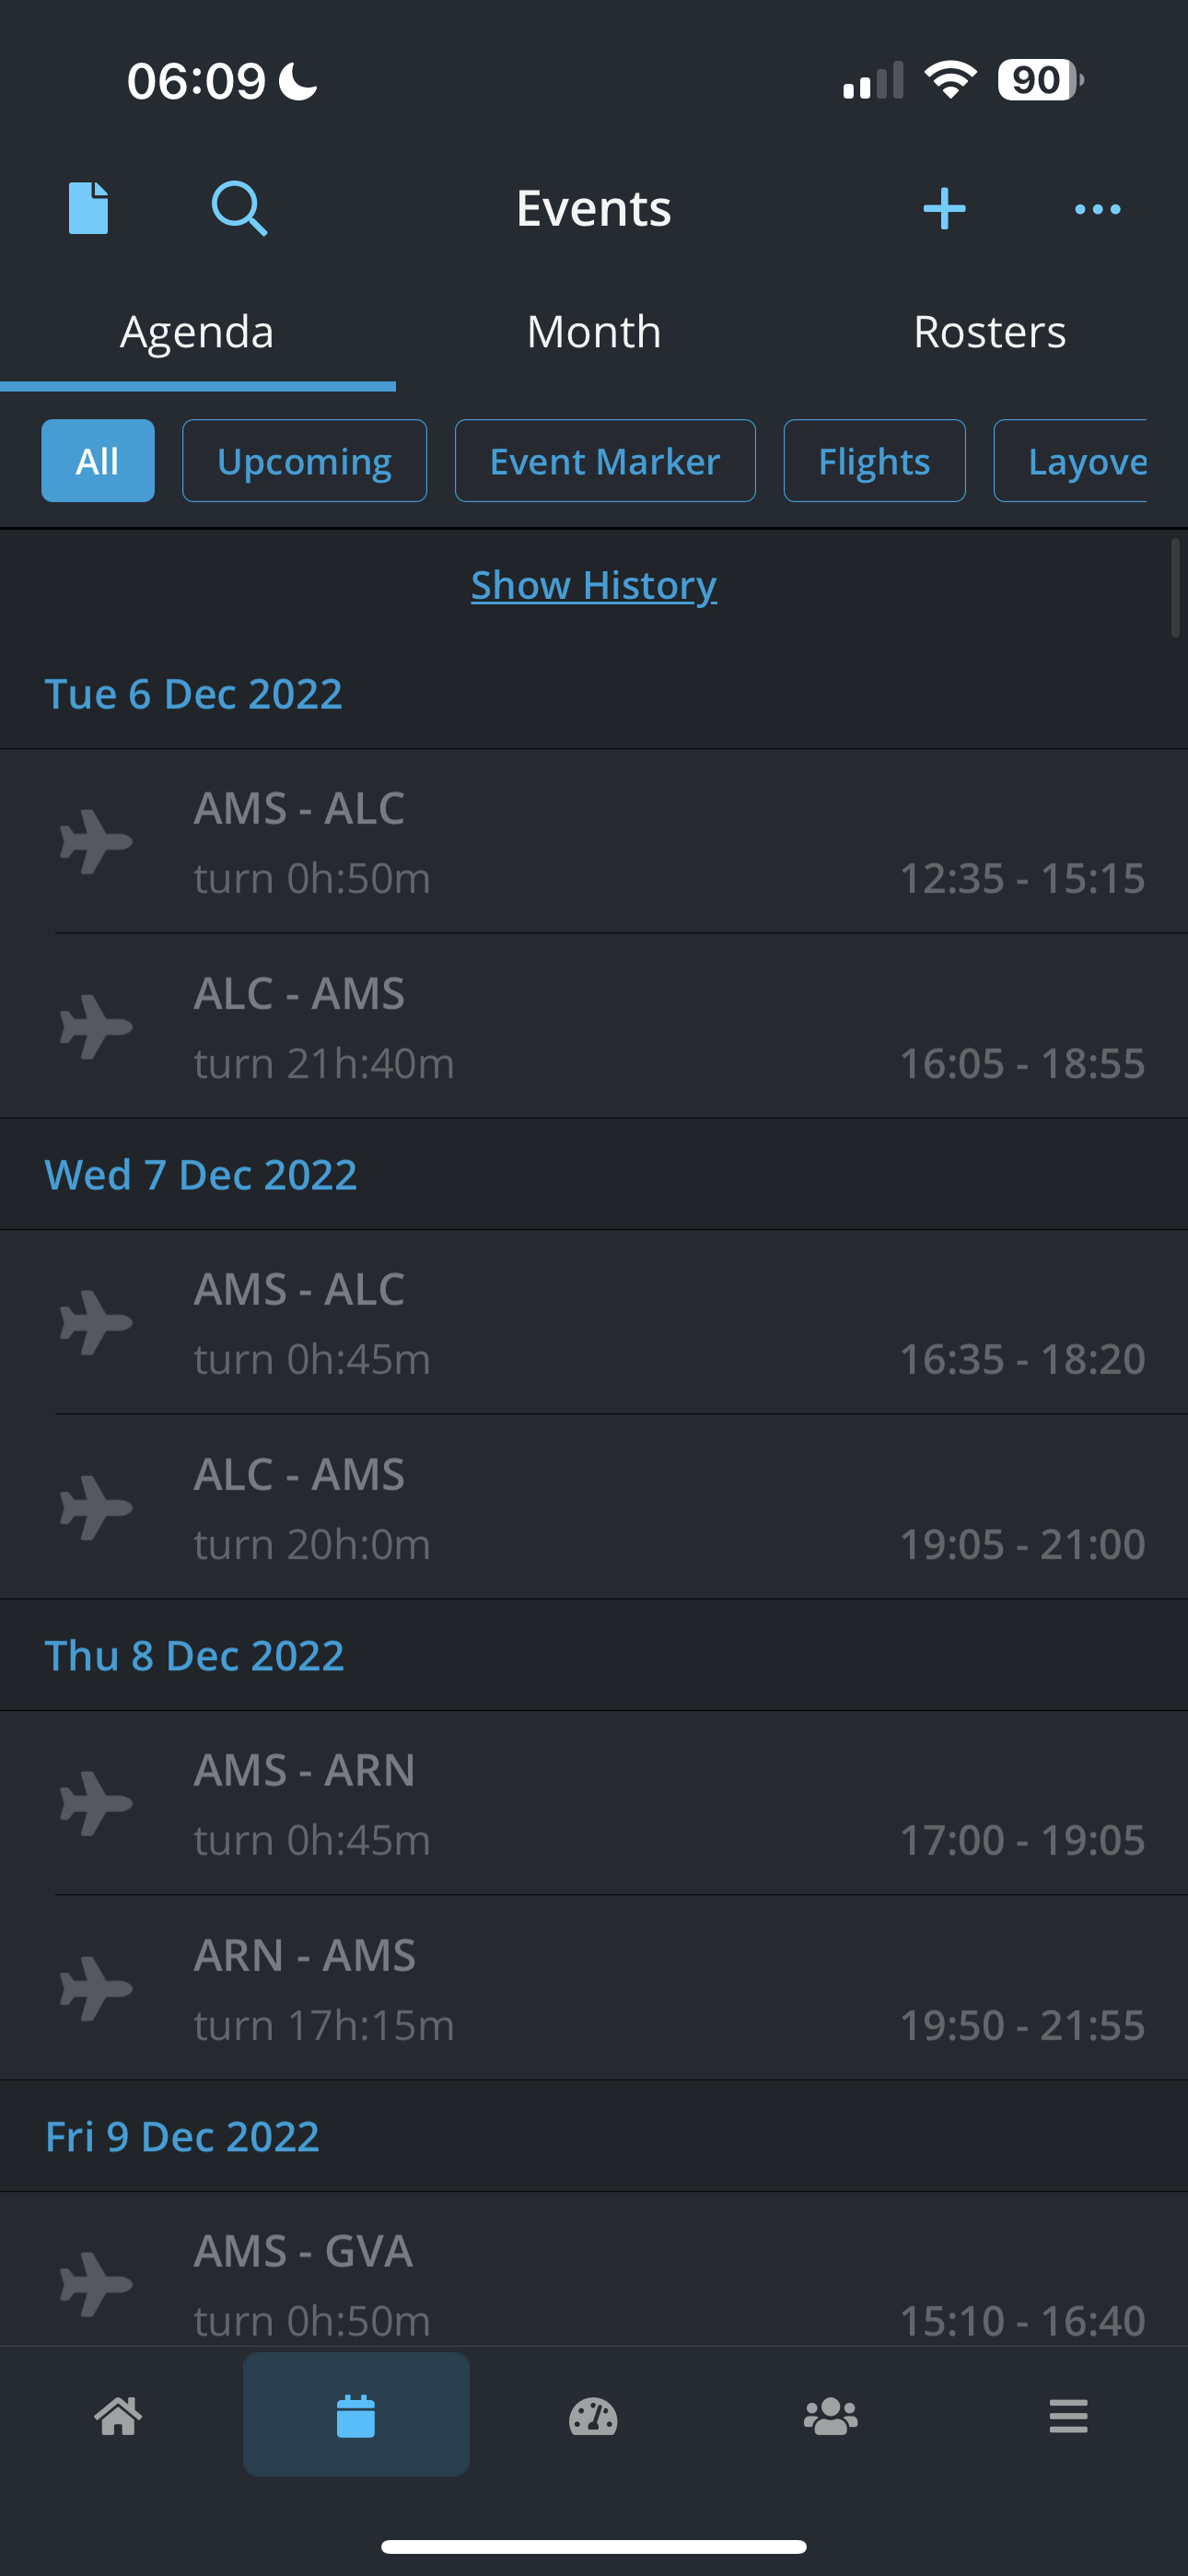The height and width of the screenshot is (2576, 1188).
Task: Toggle the Event Marker filter
Action: coord(605,461)
